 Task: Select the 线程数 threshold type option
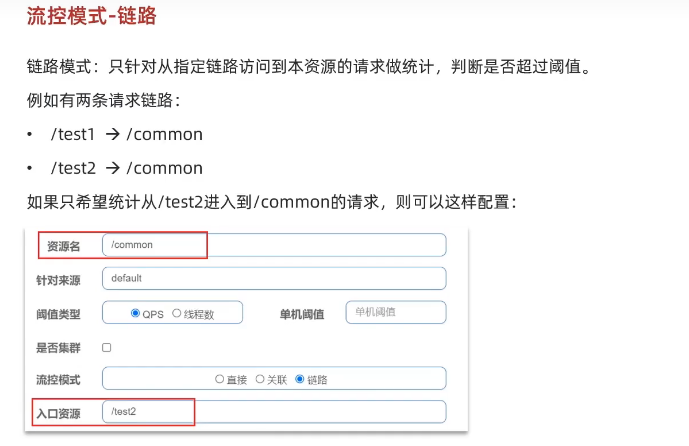click(x=177, y=313)
